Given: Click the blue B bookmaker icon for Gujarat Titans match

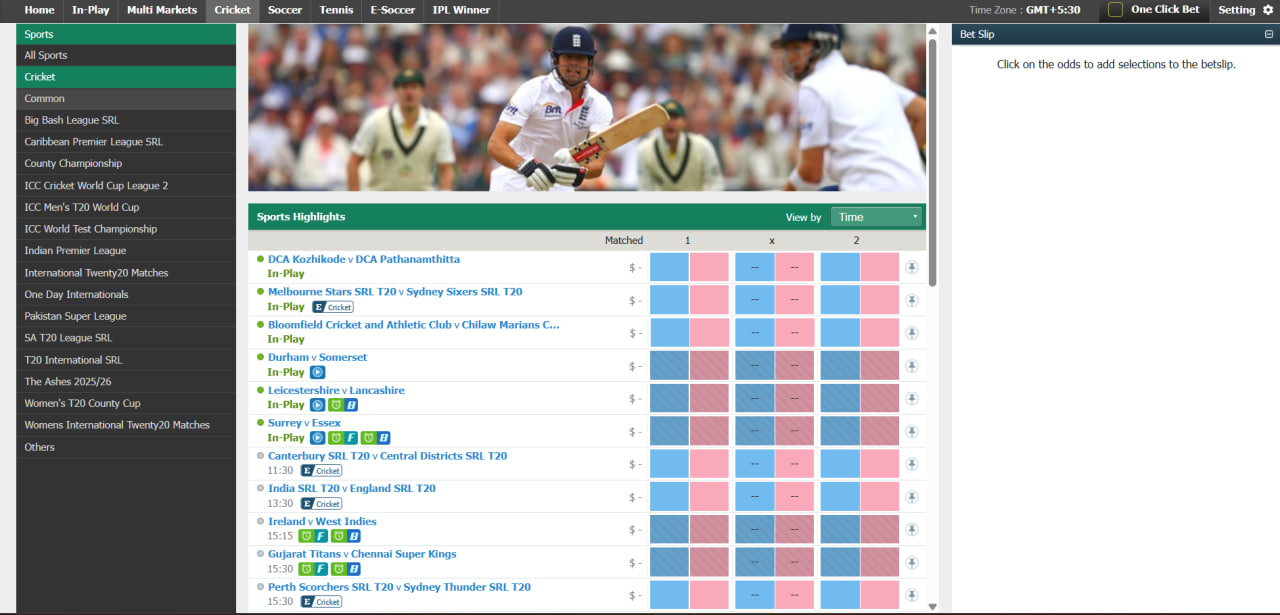Looking at the screenshot, I should point(346,569).
